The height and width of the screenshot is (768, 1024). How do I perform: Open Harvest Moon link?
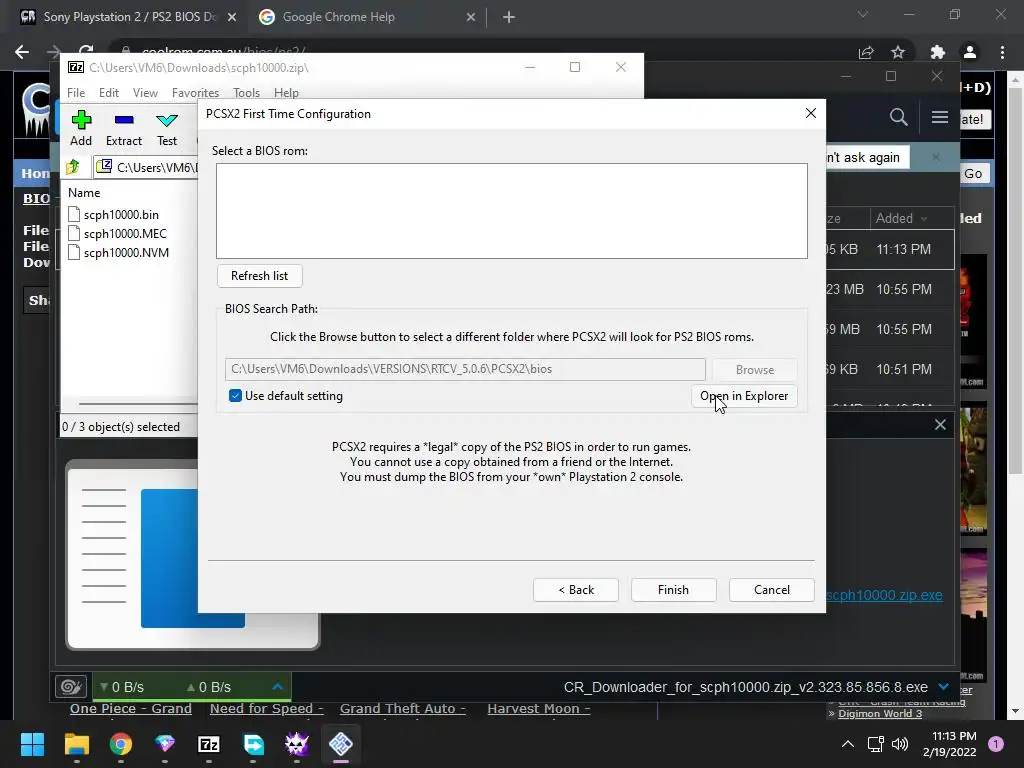539,709
